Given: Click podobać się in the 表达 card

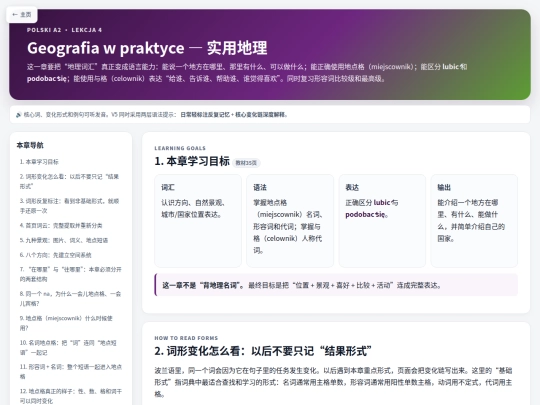Looking at the screenshot, I should pos(365,215).
